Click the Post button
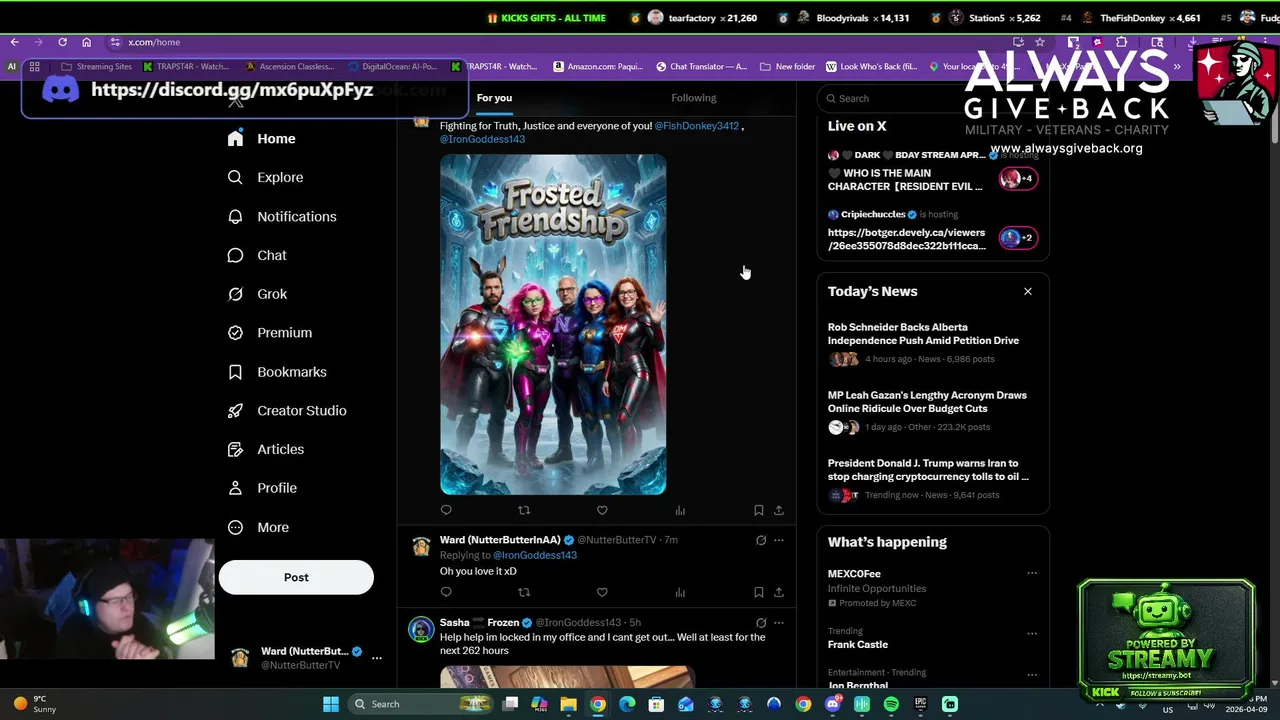 click(296, 577)
